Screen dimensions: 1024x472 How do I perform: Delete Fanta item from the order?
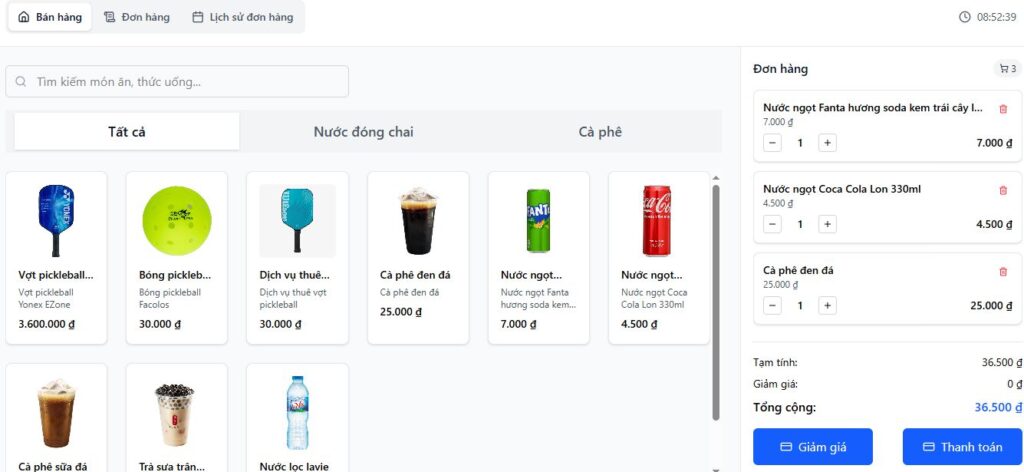point(1003,108)
